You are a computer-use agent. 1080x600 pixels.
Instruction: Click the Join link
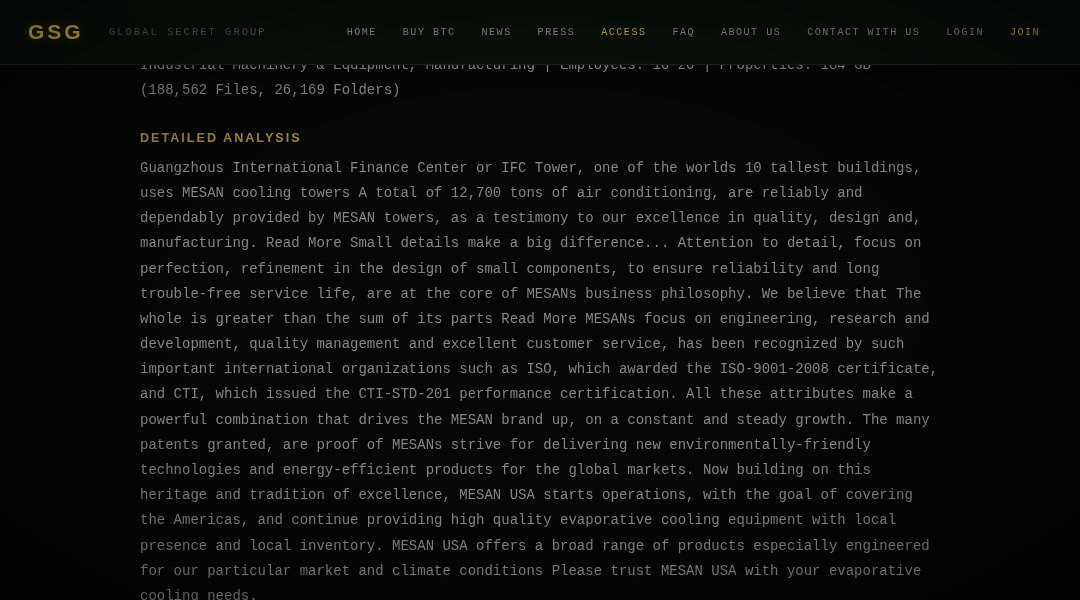(1025, 32)
